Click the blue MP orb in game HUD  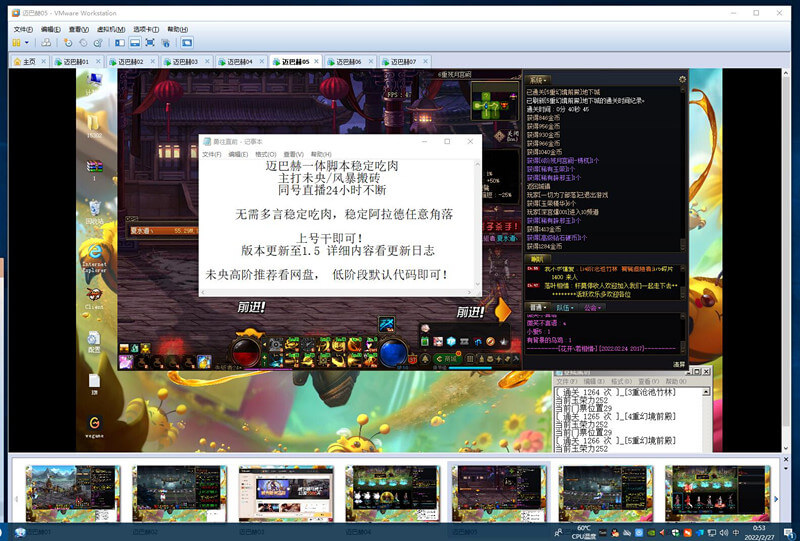[393, 352]
